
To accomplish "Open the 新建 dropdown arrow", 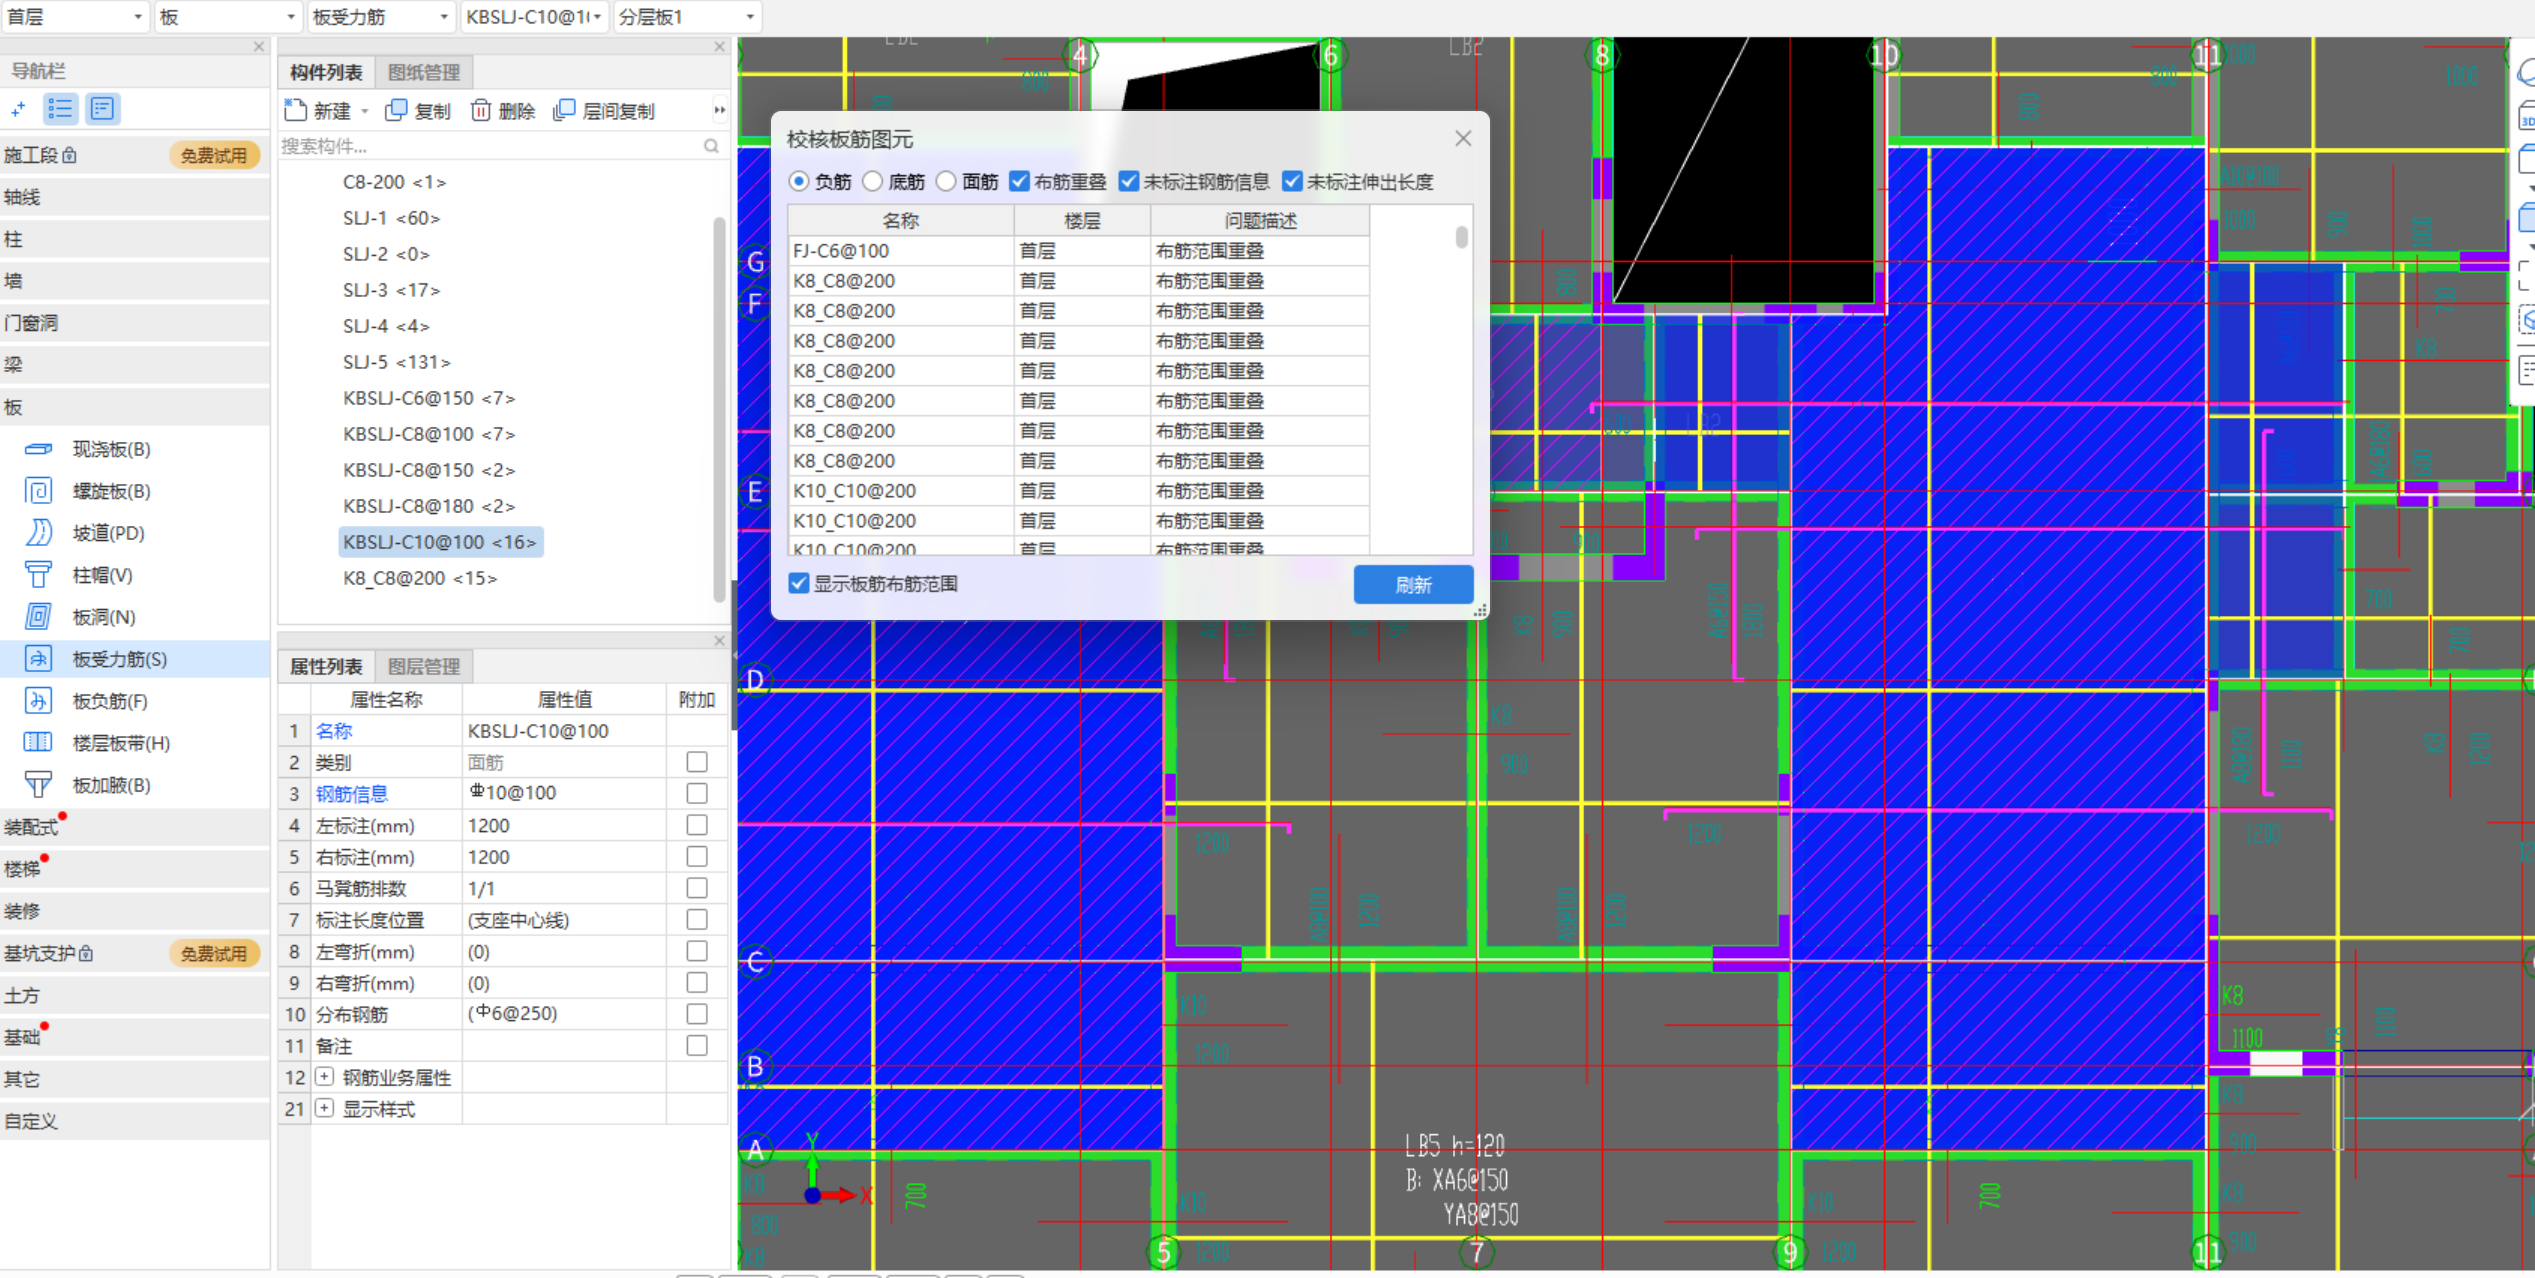I will point(365,111).
